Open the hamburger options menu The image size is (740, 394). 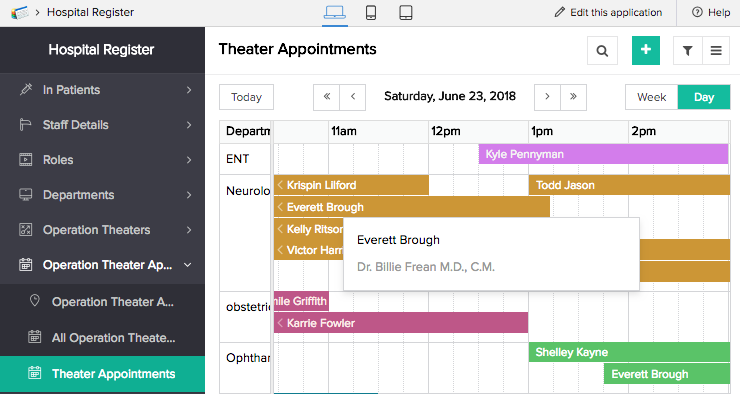tap(716, 50)
